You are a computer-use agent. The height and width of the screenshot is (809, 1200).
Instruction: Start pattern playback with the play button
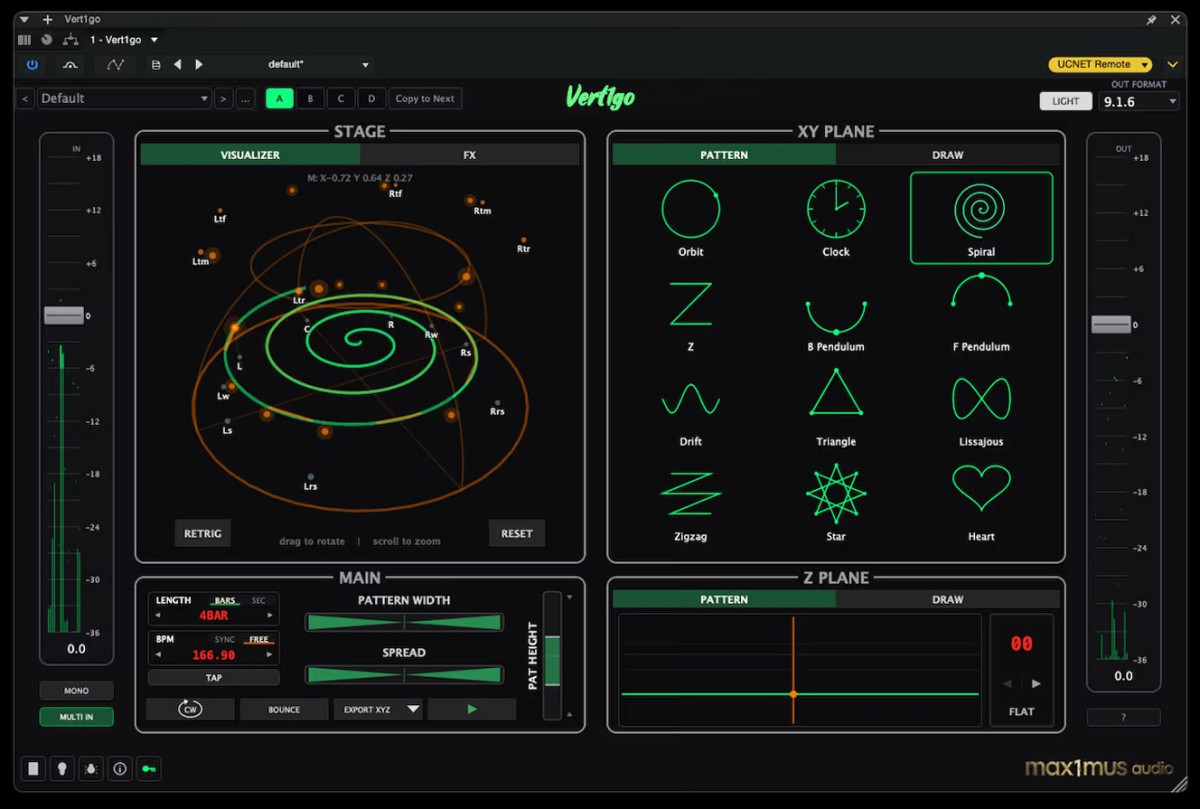(x=472, y=709)
